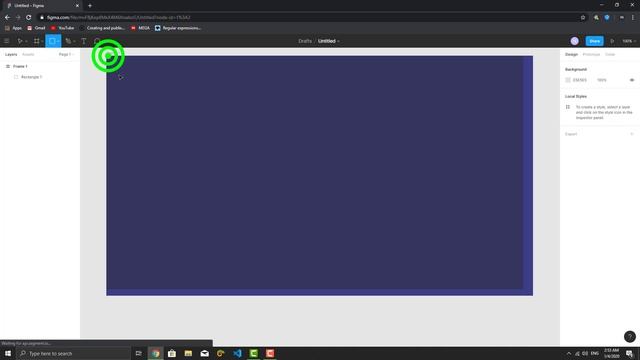Open the Frame tool dropdown arrow
Image resolution: width=640 pixels, height=360 pixels.
42,41
